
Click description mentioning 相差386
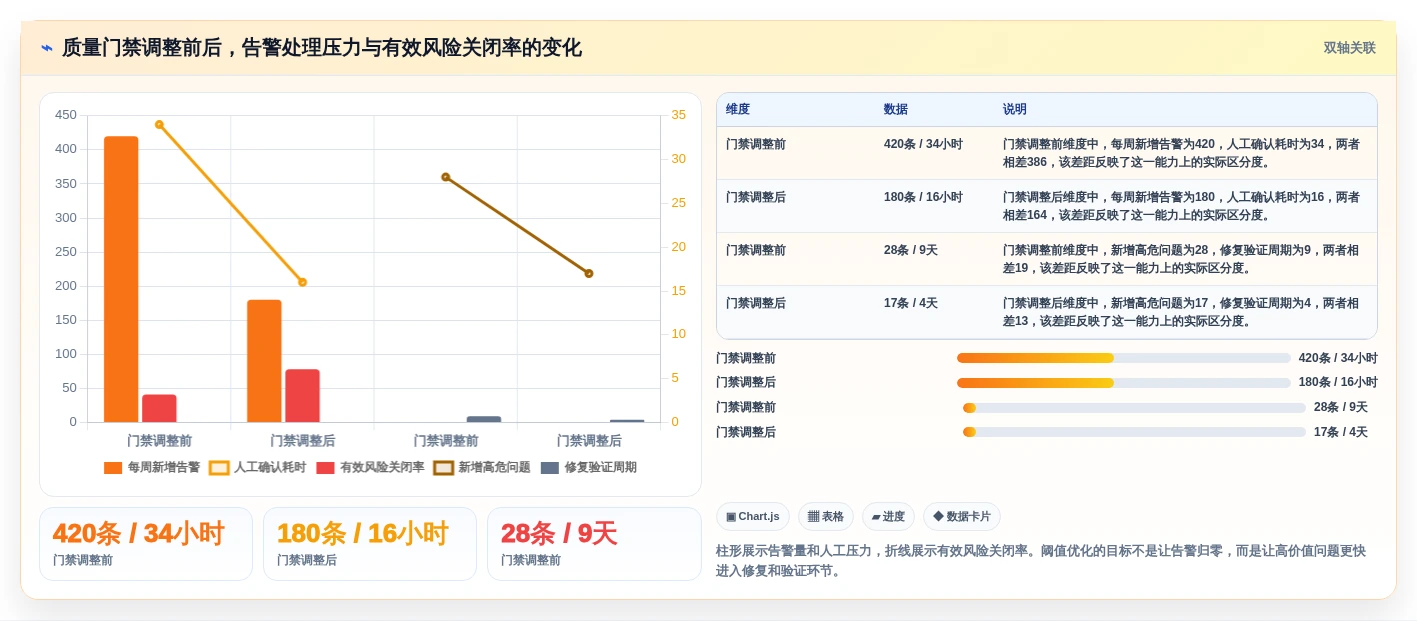[1181, 153]
